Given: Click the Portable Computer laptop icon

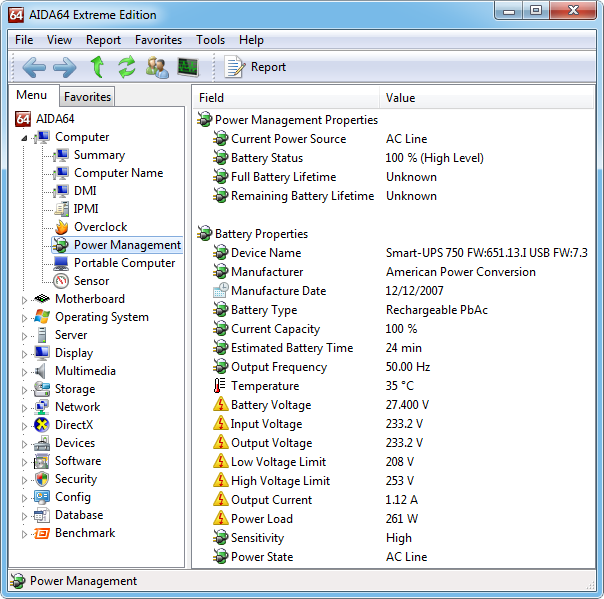Looking at the screenshot, I should click(x=61, y=263).
